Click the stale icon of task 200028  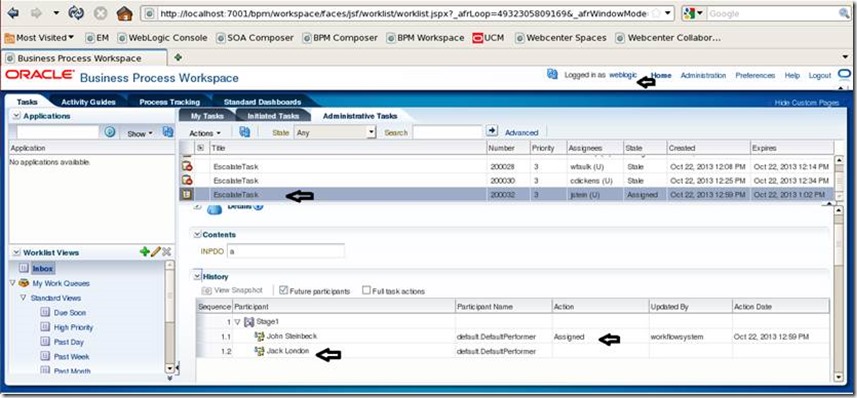tap(187, 166)
